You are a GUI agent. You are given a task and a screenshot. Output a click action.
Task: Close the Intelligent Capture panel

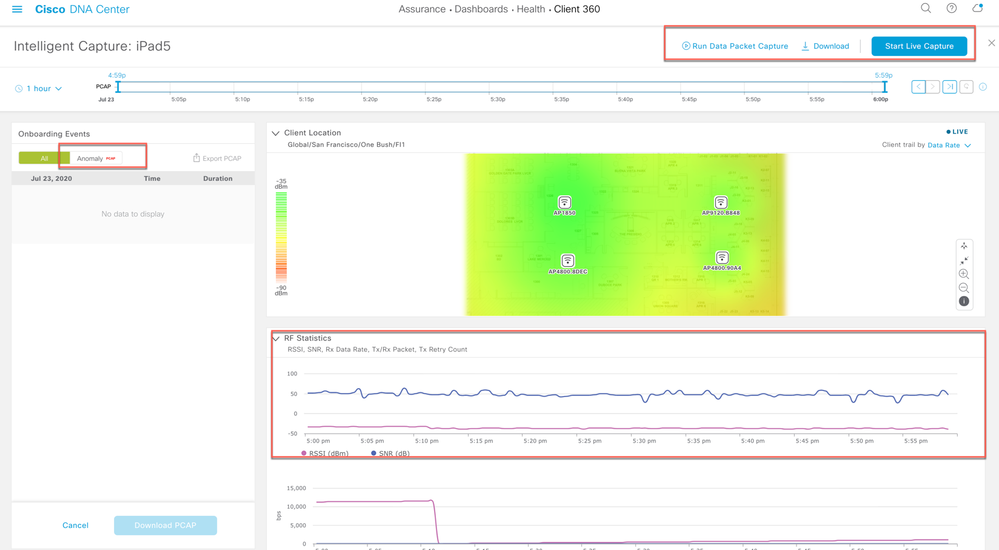pyautogui.click(x=991, y=43)
